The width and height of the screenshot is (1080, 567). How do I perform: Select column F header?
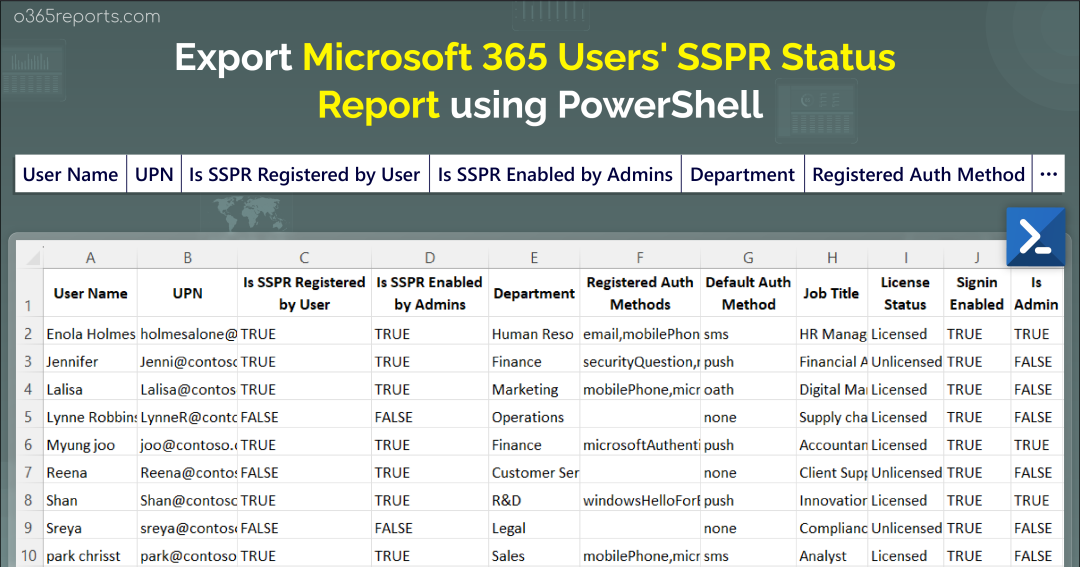(640, 258)
